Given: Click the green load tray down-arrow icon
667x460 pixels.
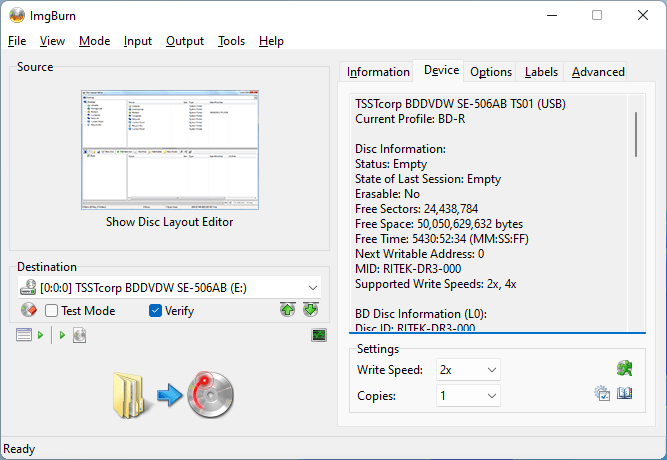Looking at the screenshot, I should [x=311, y=310].
